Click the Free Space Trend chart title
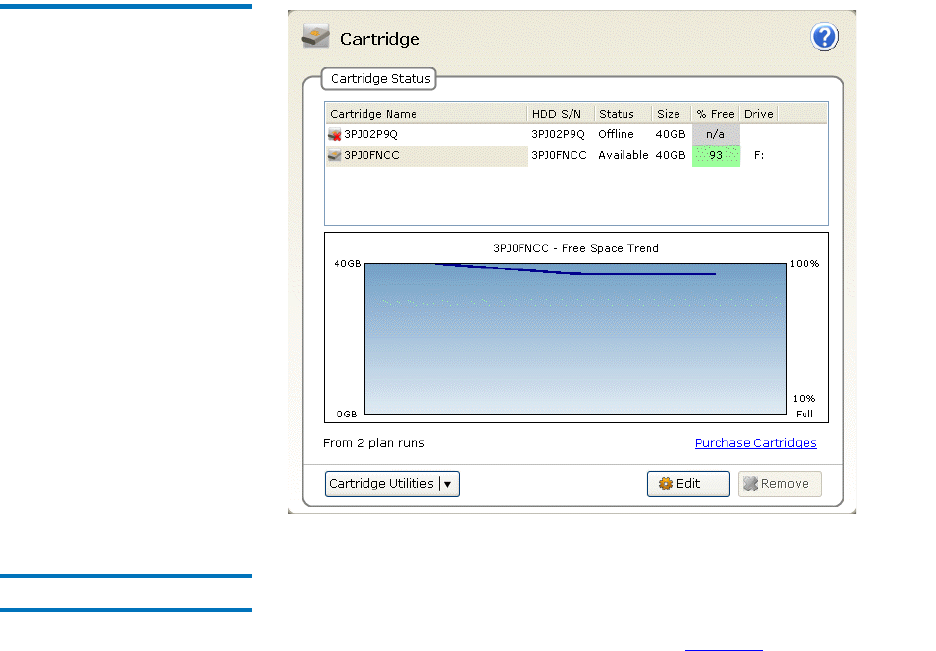This screenshot has height=651, width=936. (576, 248)
